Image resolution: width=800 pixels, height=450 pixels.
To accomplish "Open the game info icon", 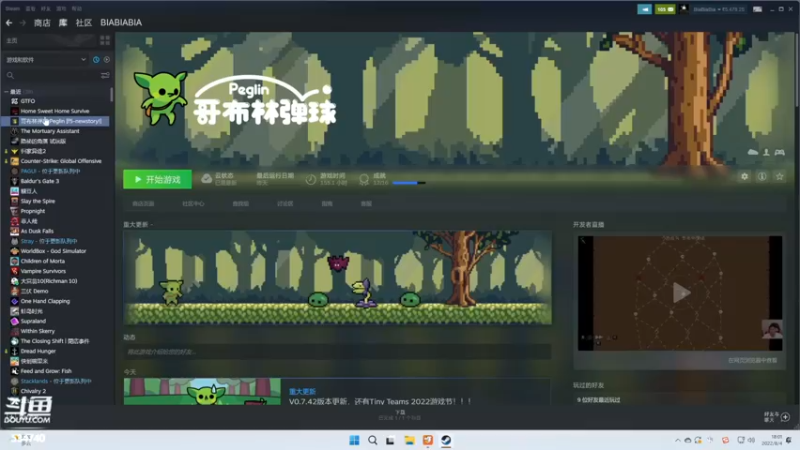I will [x=762, y=177].
